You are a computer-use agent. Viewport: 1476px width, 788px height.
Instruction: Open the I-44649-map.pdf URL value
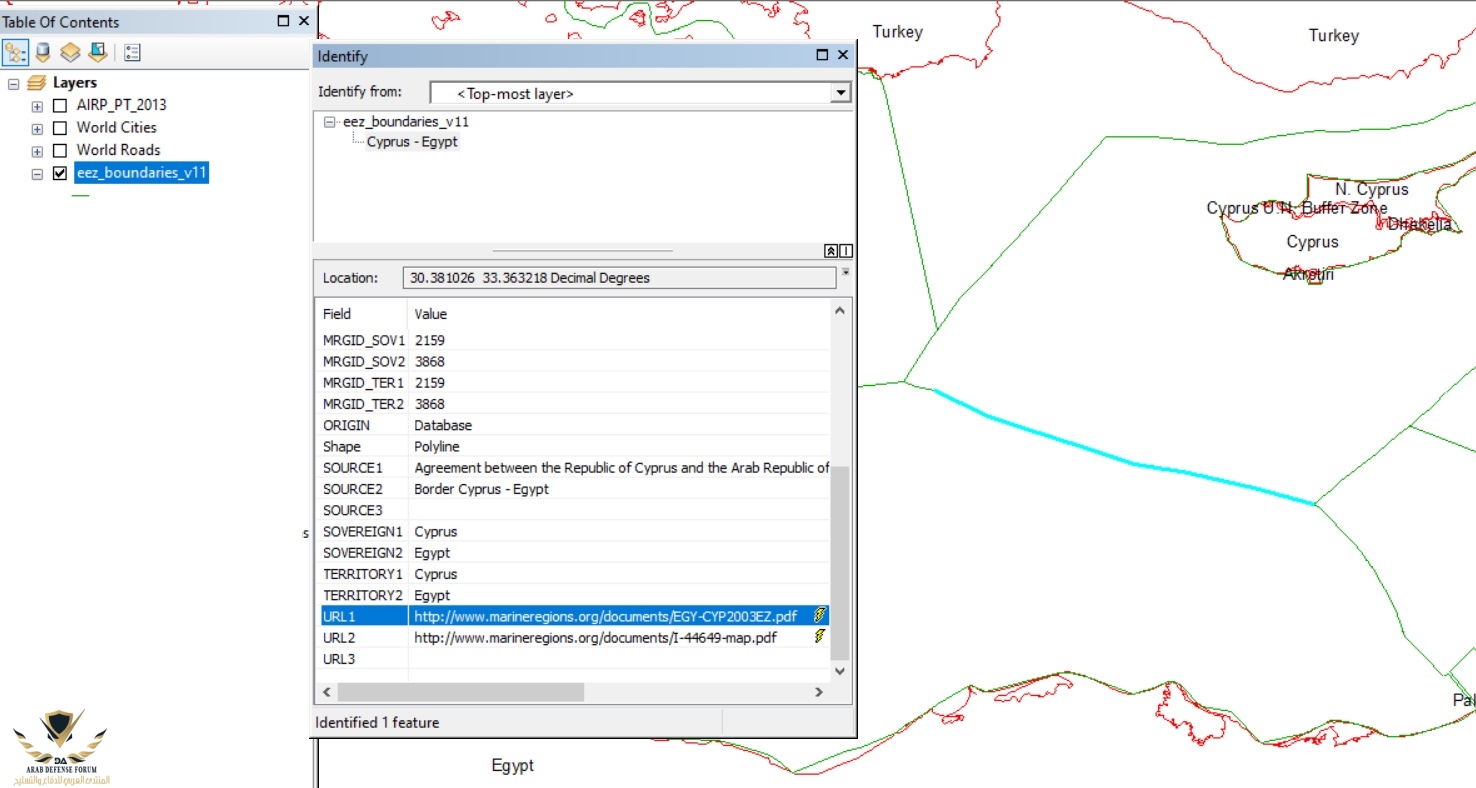(x=595, y=637)
